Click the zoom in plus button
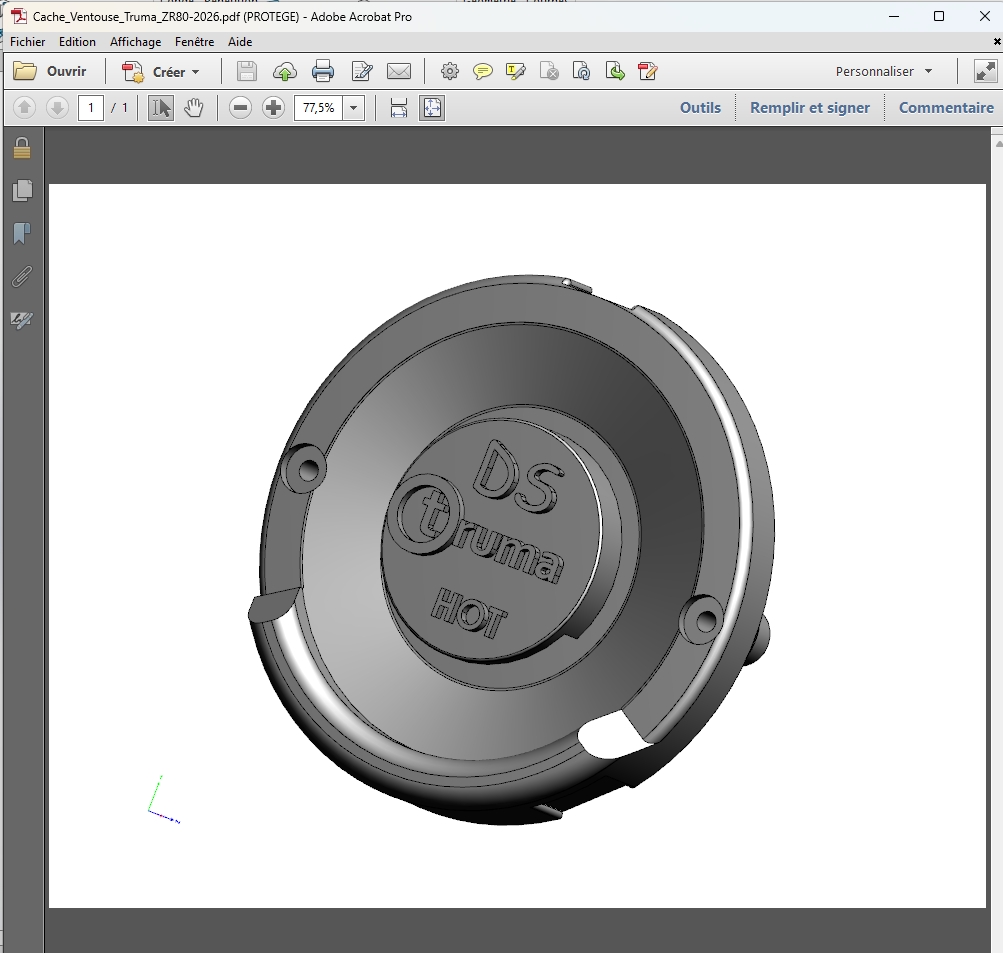1003x953 pixels. [273, 108]
